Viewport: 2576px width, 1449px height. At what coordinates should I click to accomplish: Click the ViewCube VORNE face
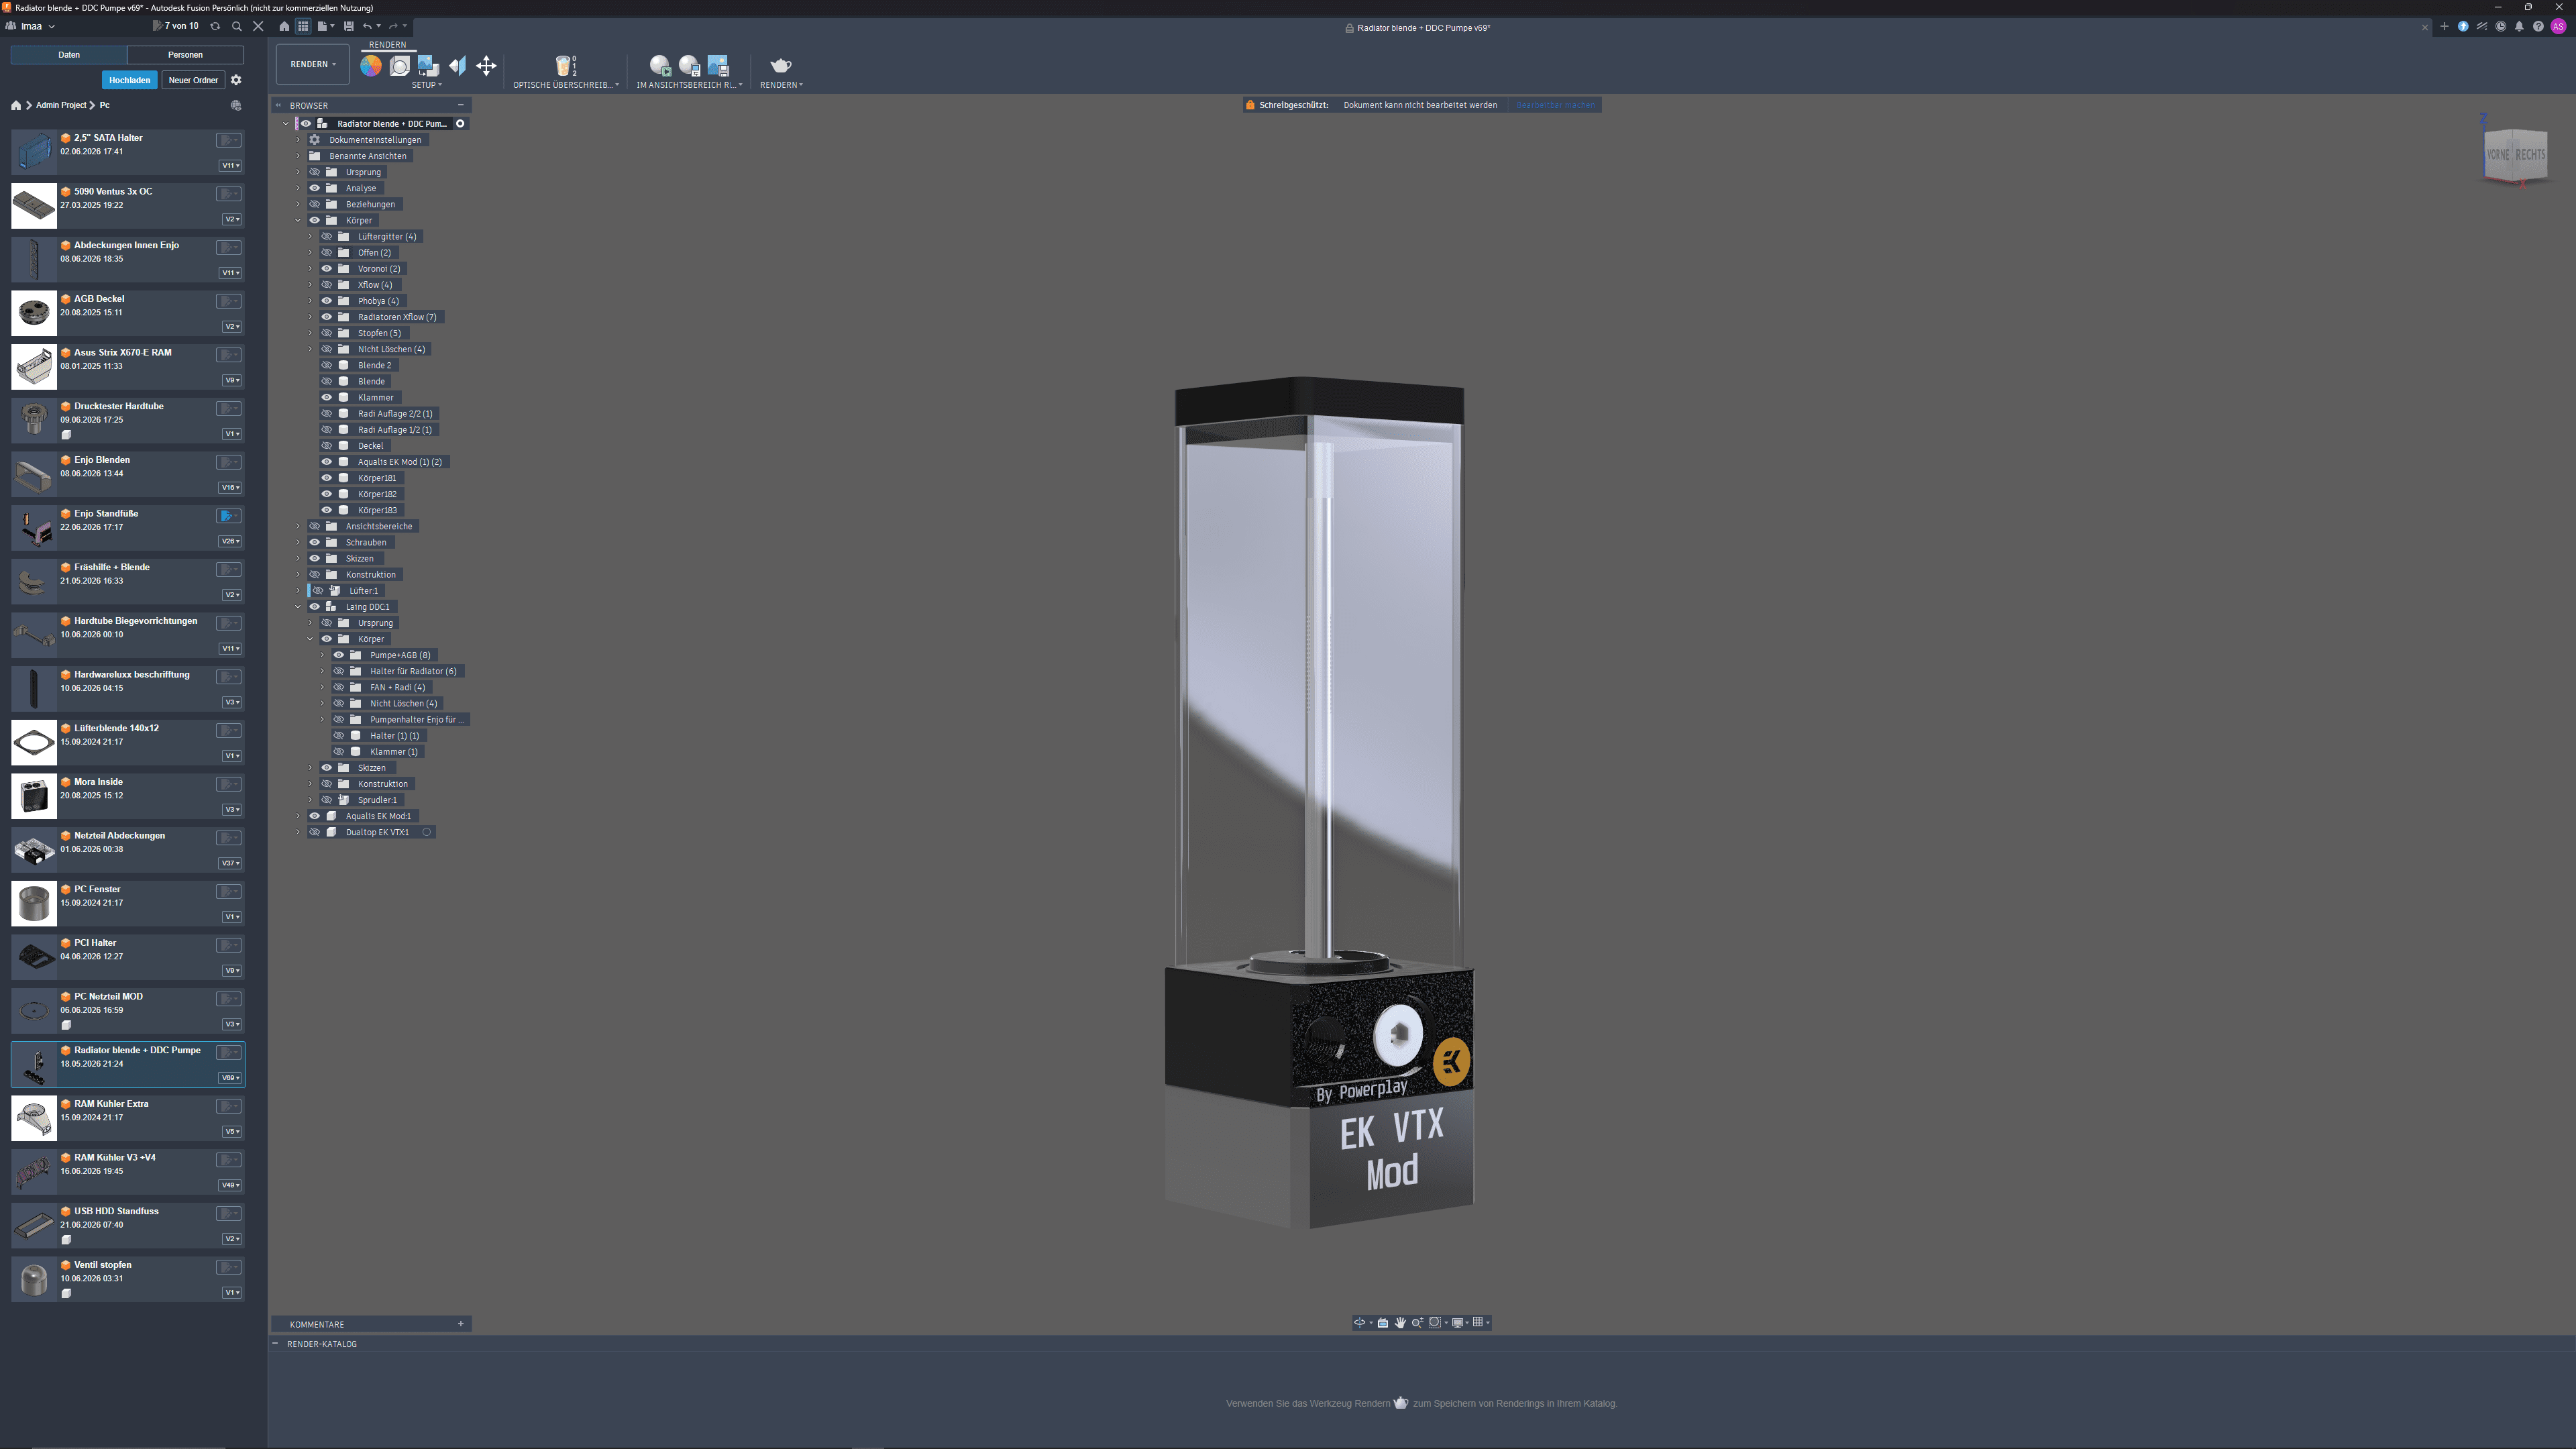pos(2498,155)
